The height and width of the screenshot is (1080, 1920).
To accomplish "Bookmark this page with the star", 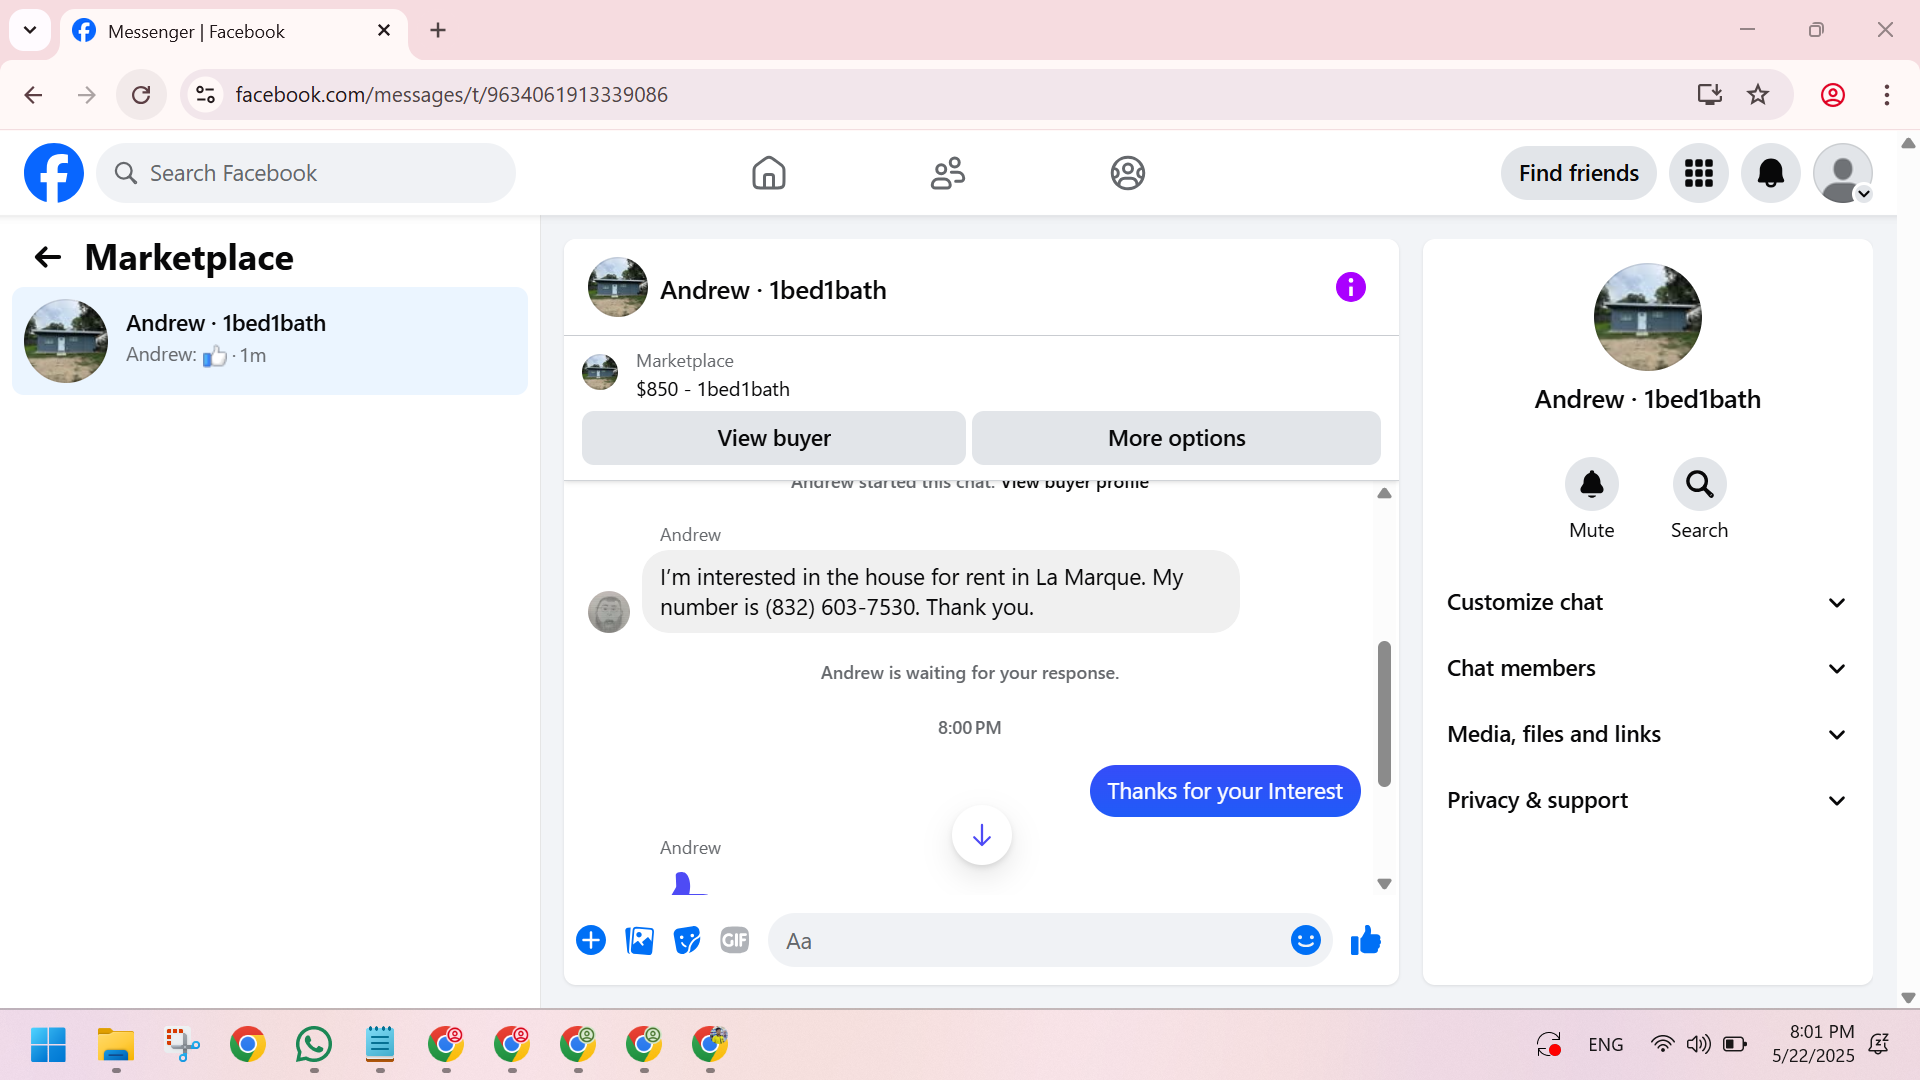I will tap(1757, 95).
